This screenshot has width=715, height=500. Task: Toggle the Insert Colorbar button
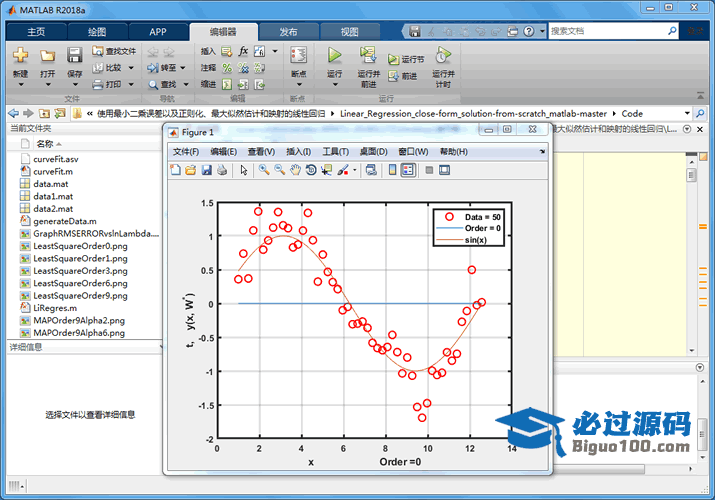click(x=392, y=170)
